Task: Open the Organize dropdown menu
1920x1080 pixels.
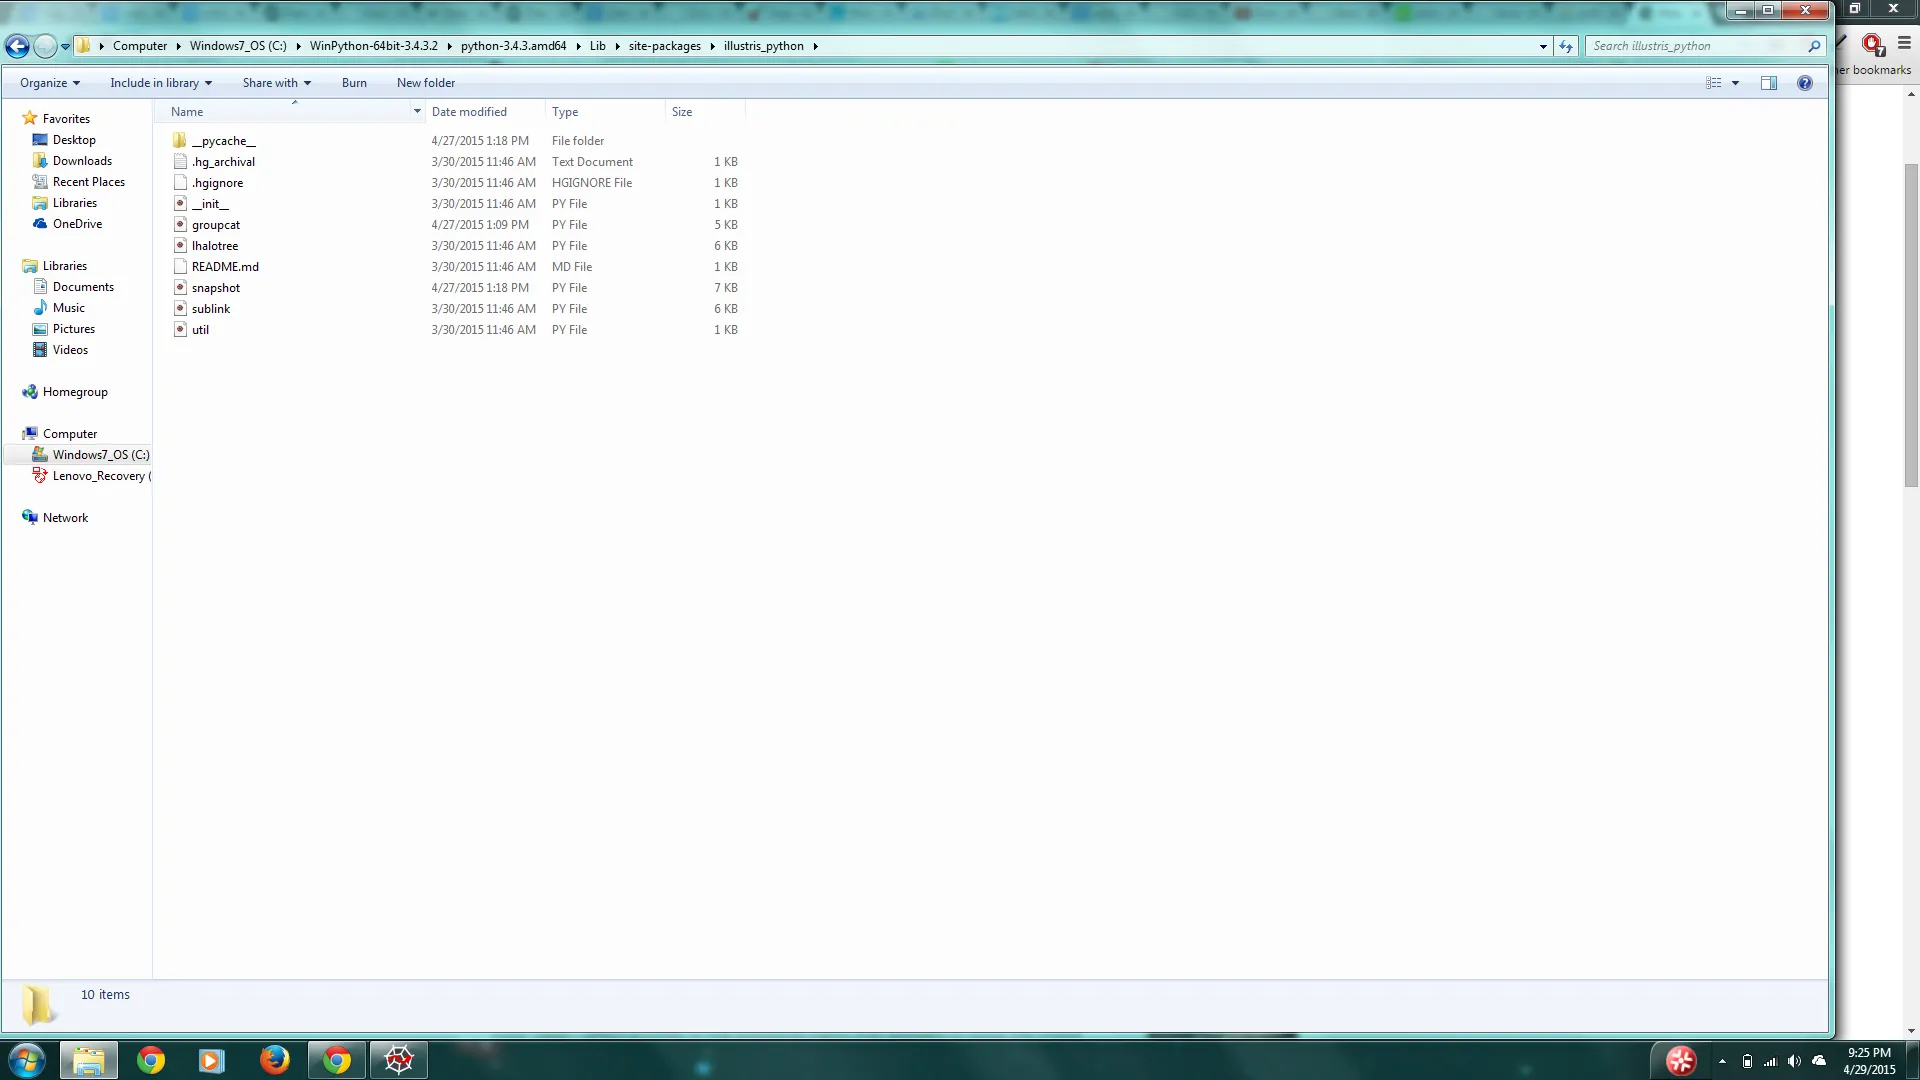Action: coord(49,83)
